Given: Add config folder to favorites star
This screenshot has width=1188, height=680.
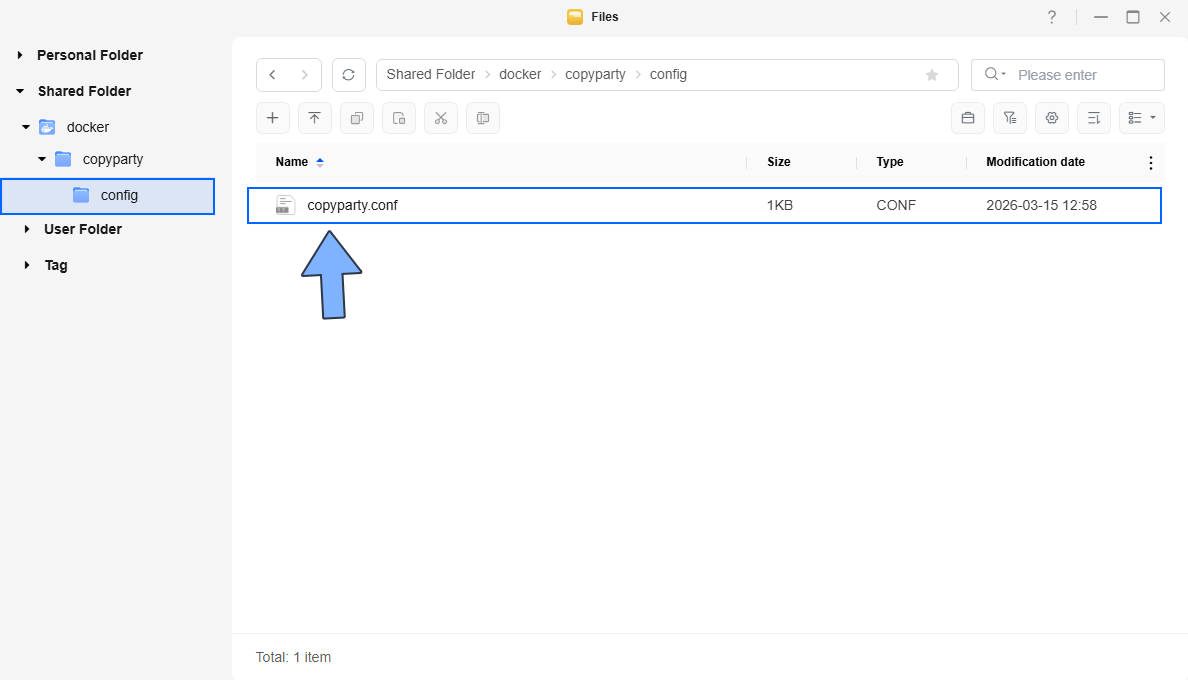Looking at the screenshot, I should coord(932,75).
